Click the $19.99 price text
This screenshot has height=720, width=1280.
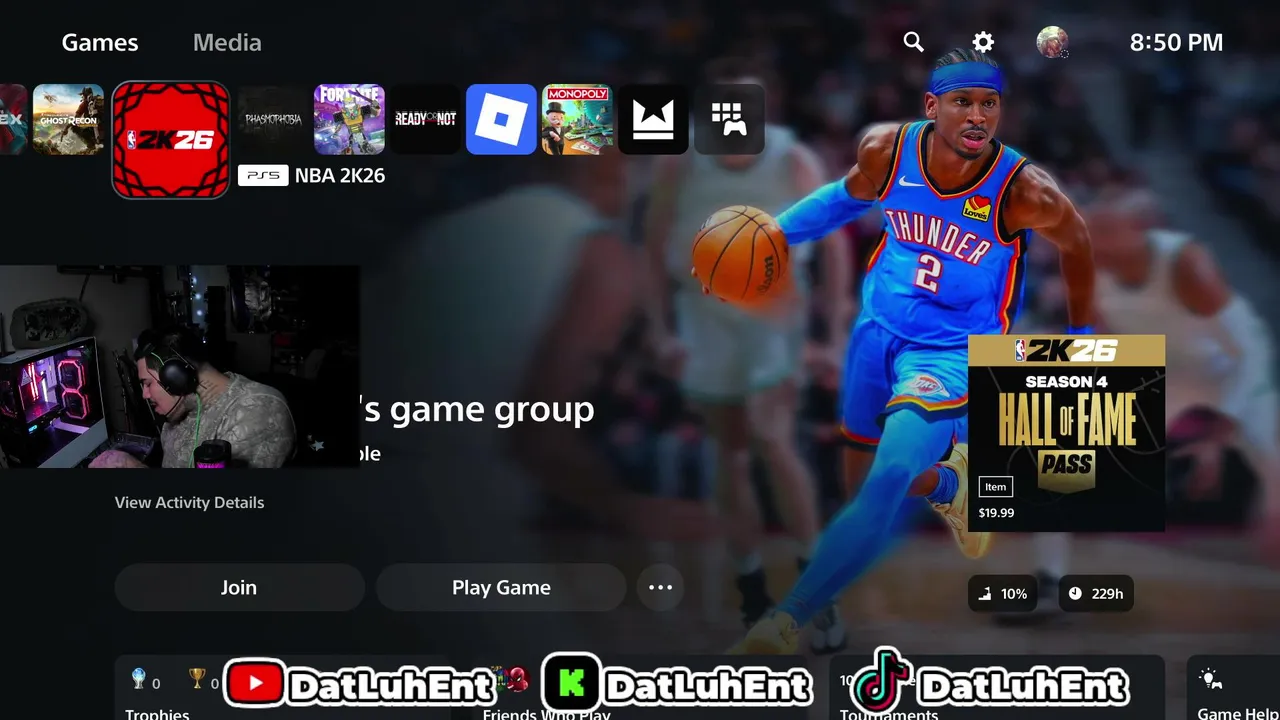(996, 512)
